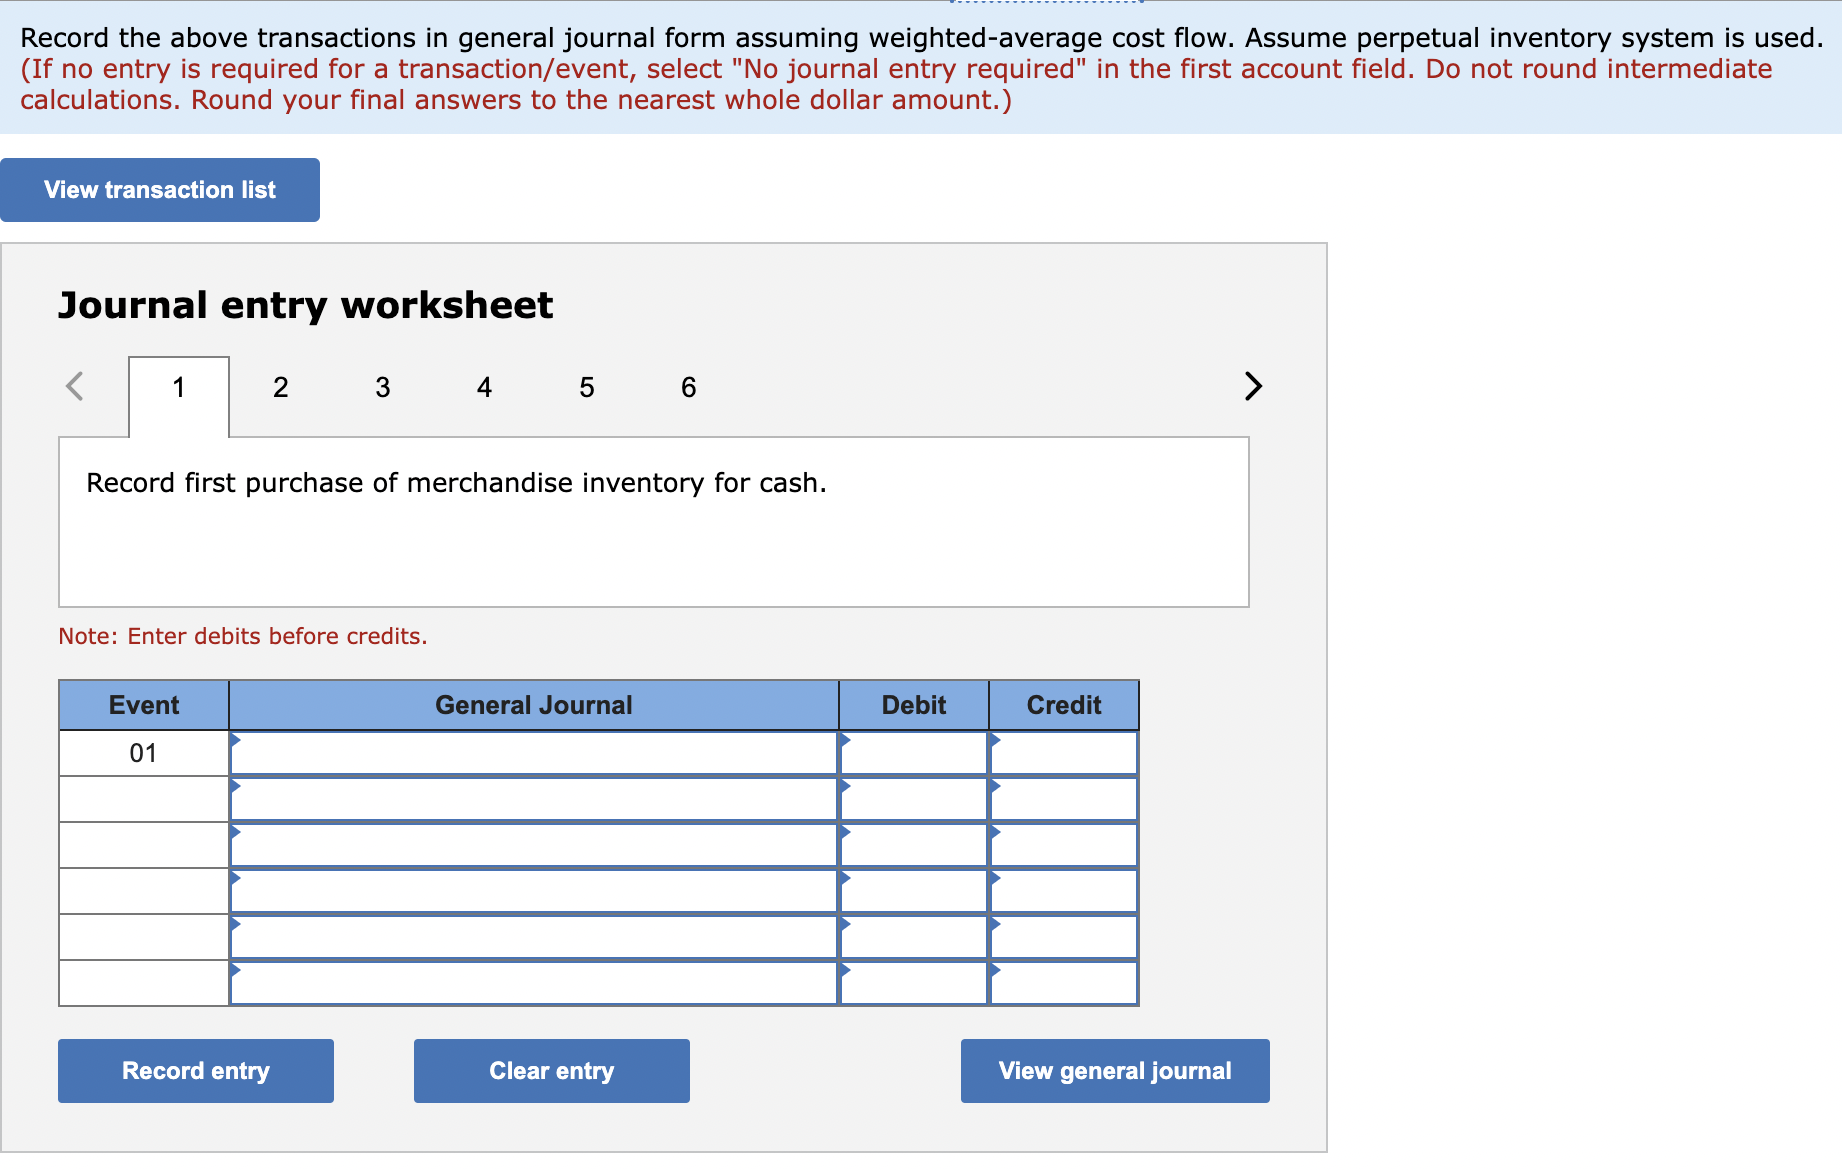Click the first row Debit amount field
The image size is (1842, 1170).
tap(912, 753)
